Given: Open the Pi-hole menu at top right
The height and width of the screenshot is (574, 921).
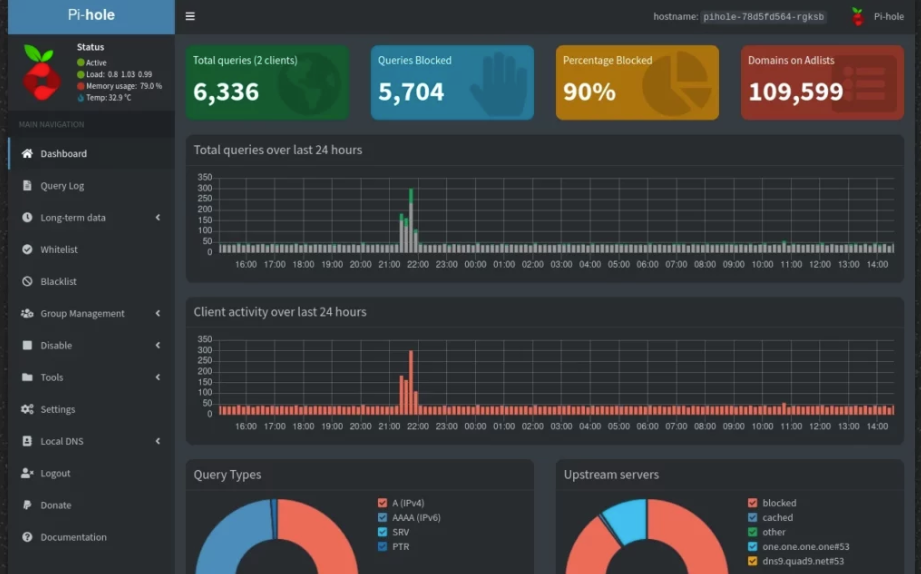Looking at the screenshot, I should pos(878,17).
